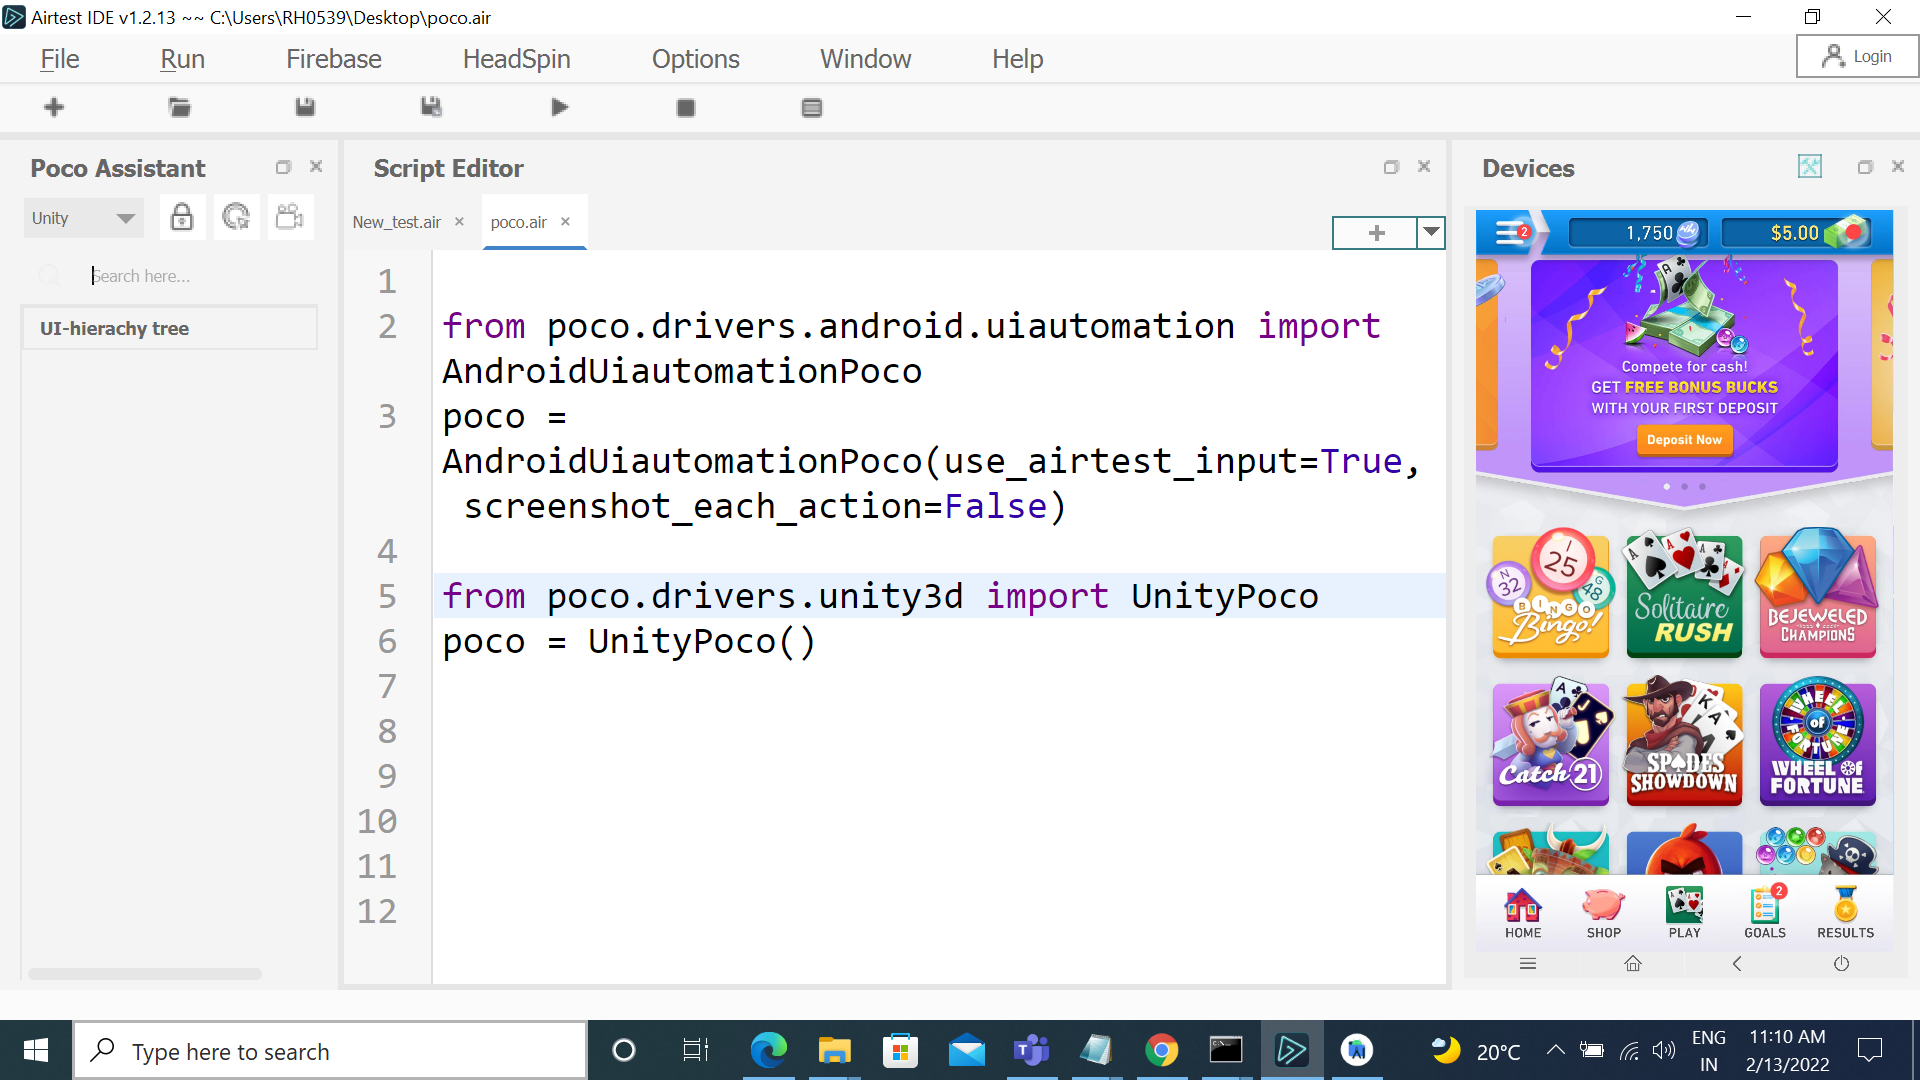Tap the SHOP piggy bank tab
Viewport: 1920px width, 1080px height.
coord(1604,912)
